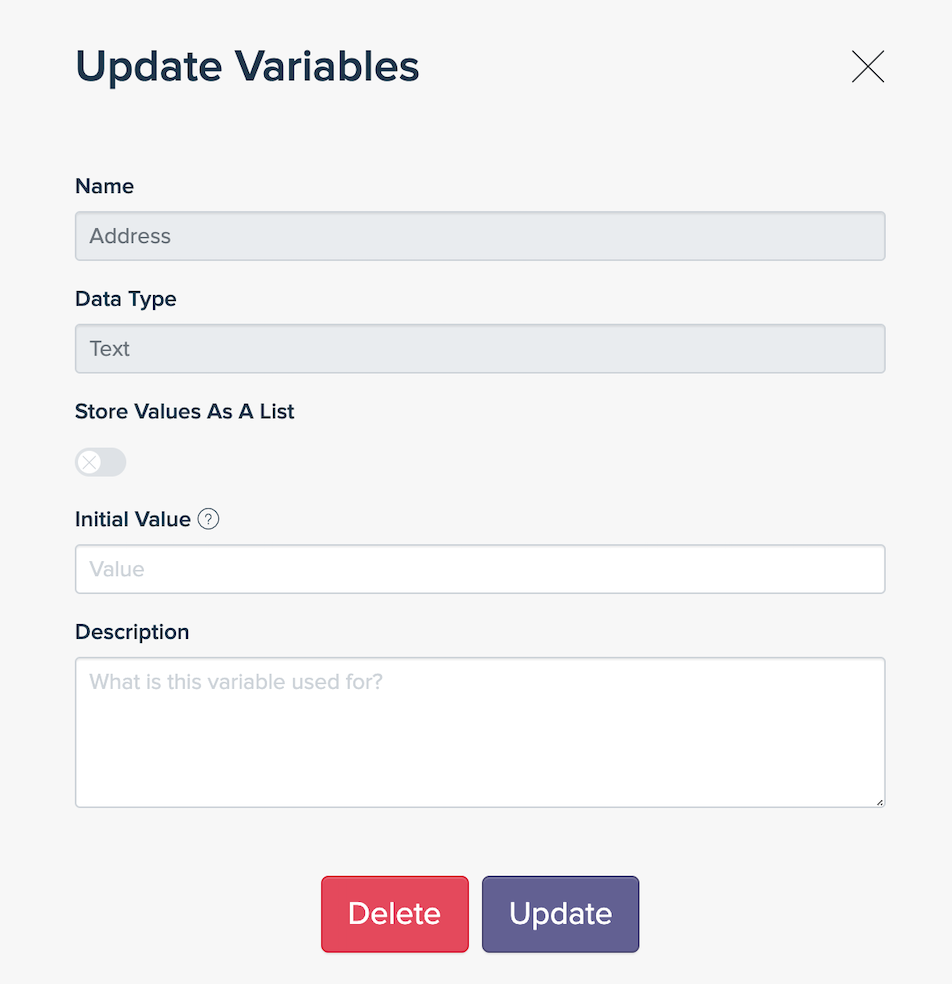Image resolution: width=952 pixels, height=984 pixels.
Task: Click the Initial Value help question mark
Action: (x=208, y=519)
